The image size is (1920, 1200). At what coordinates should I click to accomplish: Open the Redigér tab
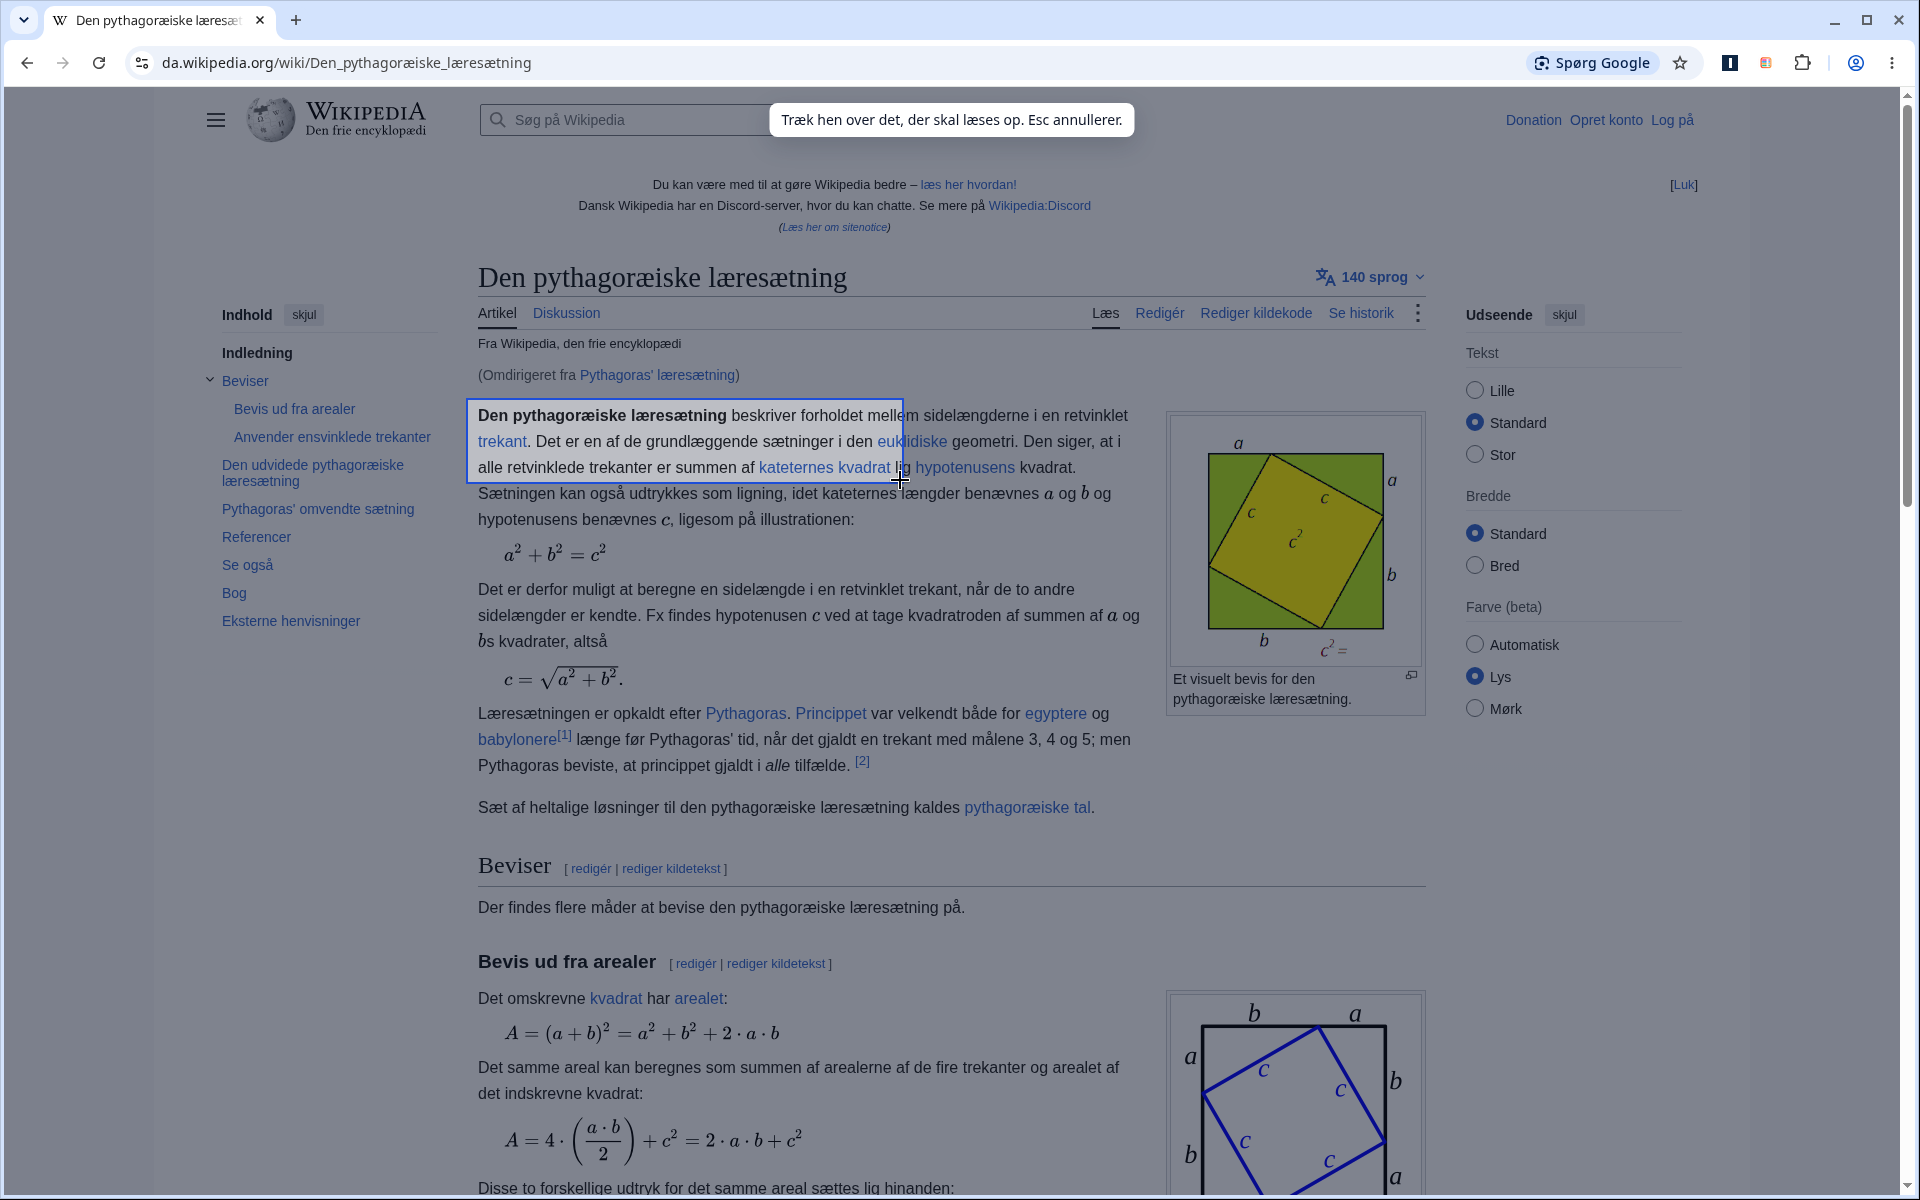[x=1159, y=313]
